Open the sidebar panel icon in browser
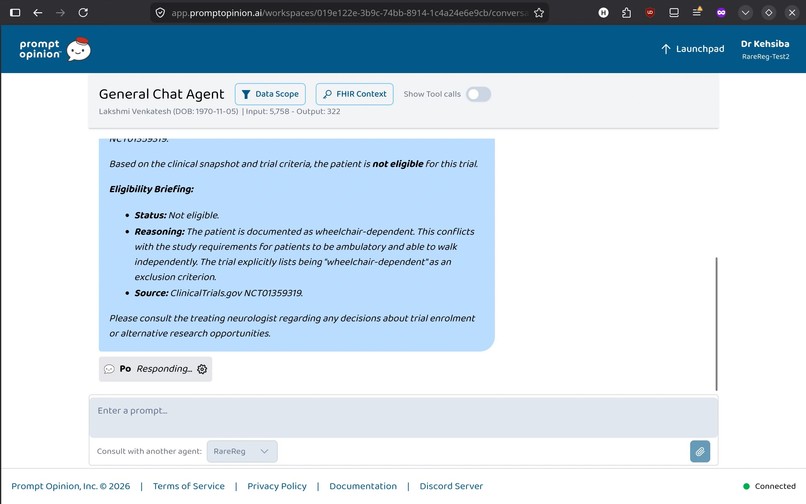This screenshot has height=504, width=806. click(x=15, y=13)
